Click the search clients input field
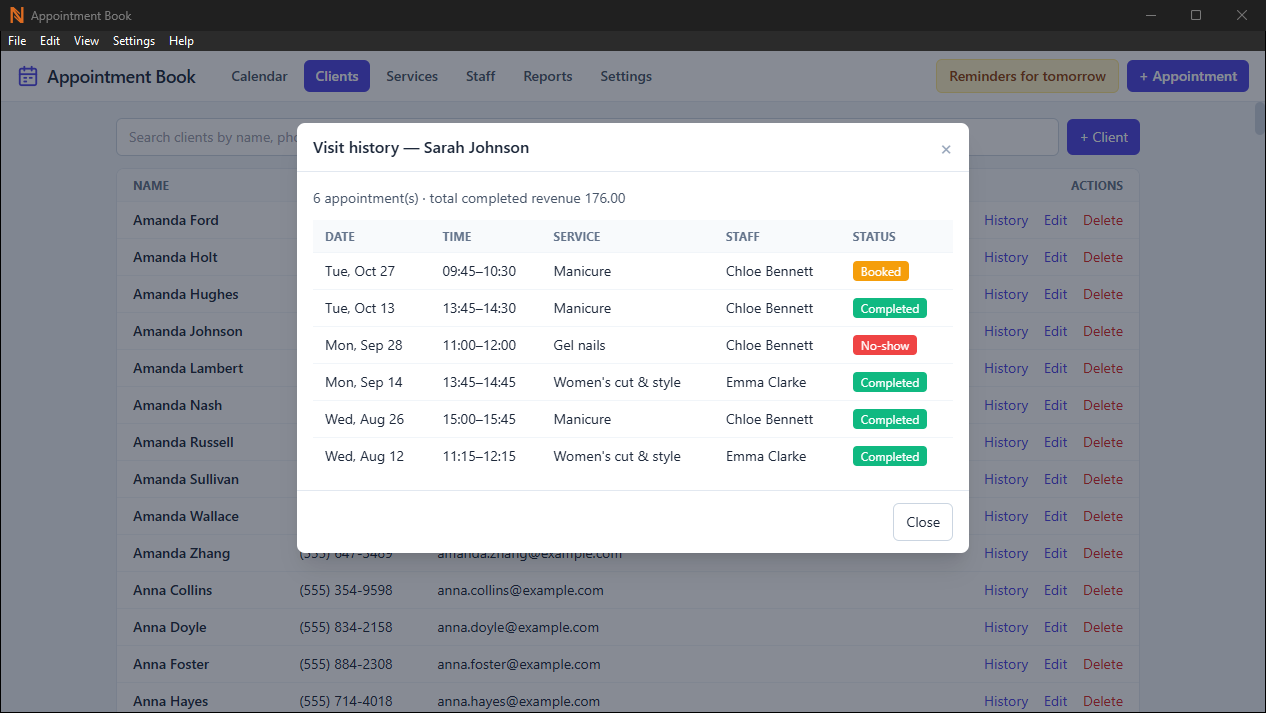The height and width of the screenshot is (713, 1266). [x=587, y=137]
